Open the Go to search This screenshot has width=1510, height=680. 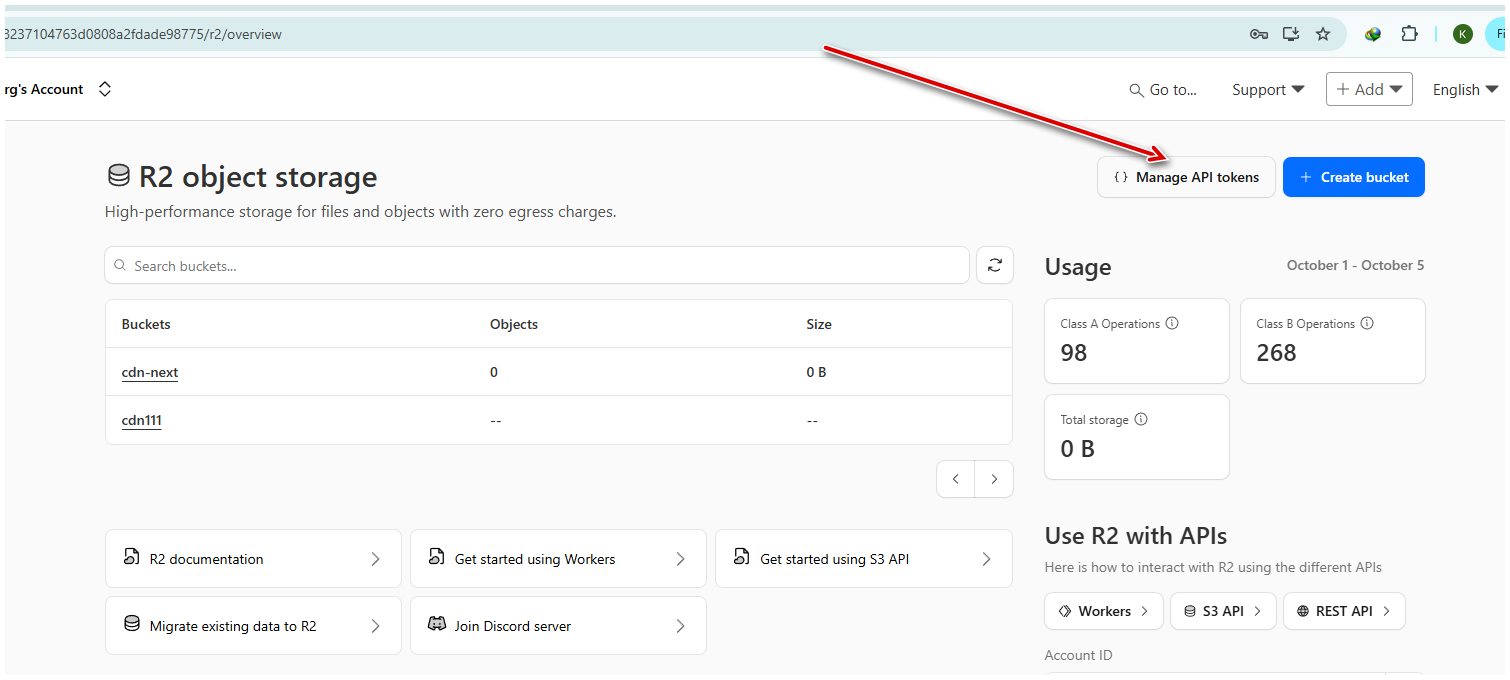pyautogui.click(x=1163, y=89)
